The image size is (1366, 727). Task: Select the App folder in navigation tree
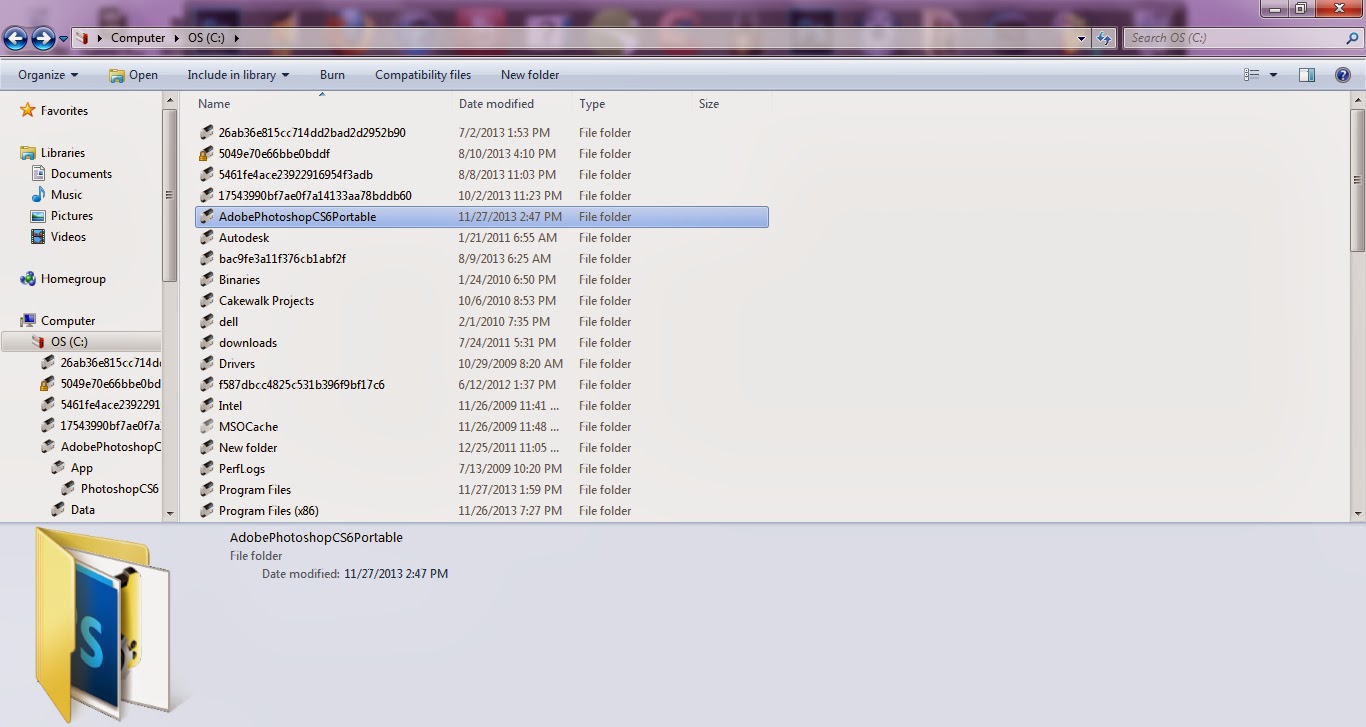(x=81, y=468)
